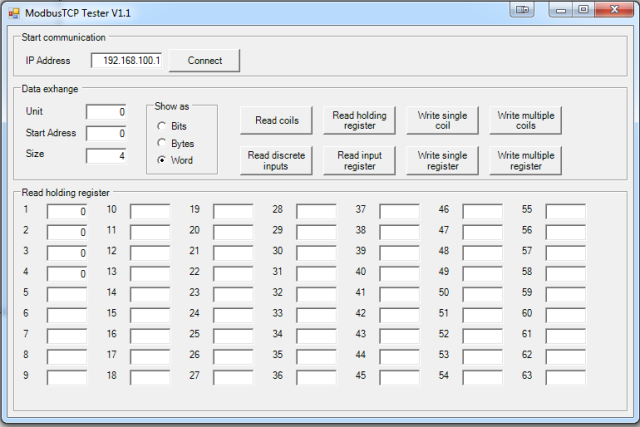Click register 1 value field

coord(67,211)
